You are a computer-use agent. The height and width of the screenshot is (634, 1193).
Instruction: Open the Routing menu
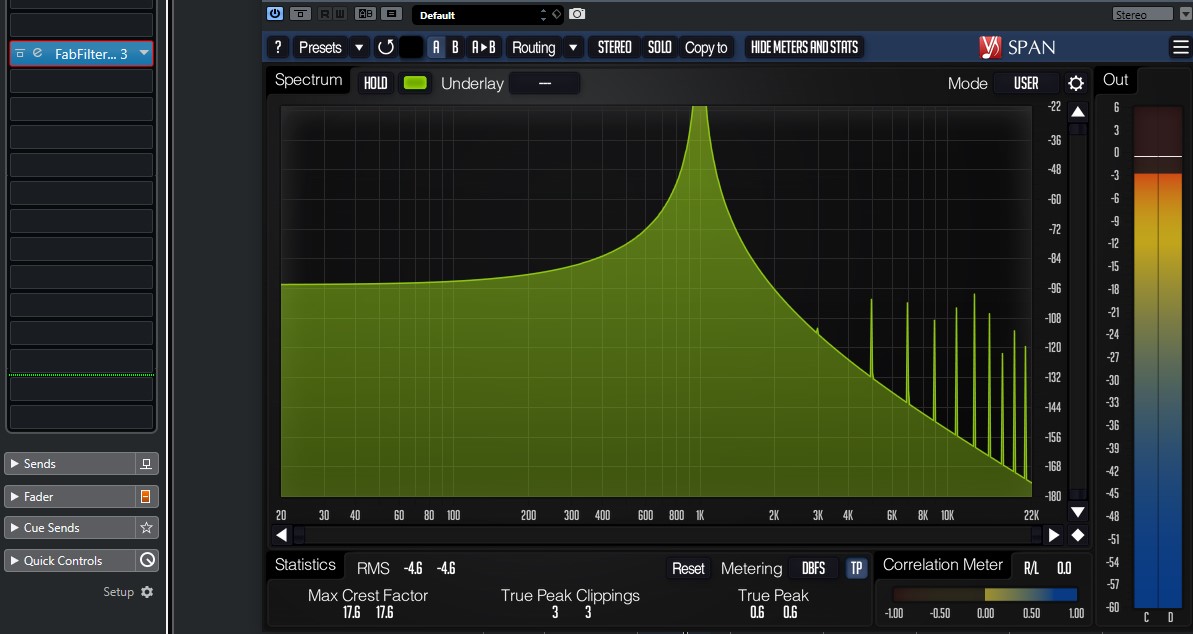pyautogui.click(x=533, y=47)
